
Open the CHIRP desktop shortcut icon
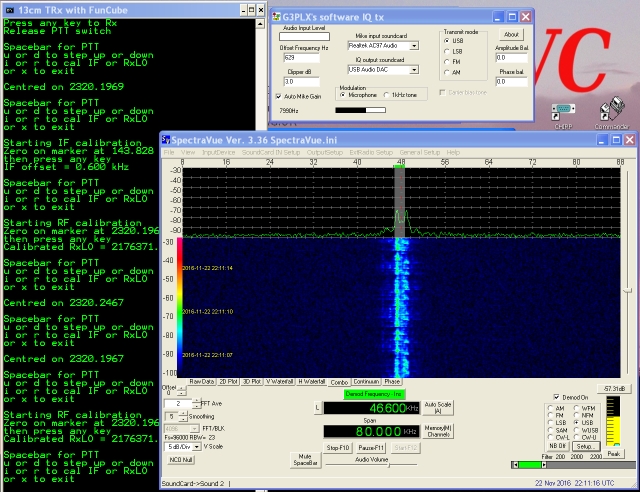coord(561,109)
